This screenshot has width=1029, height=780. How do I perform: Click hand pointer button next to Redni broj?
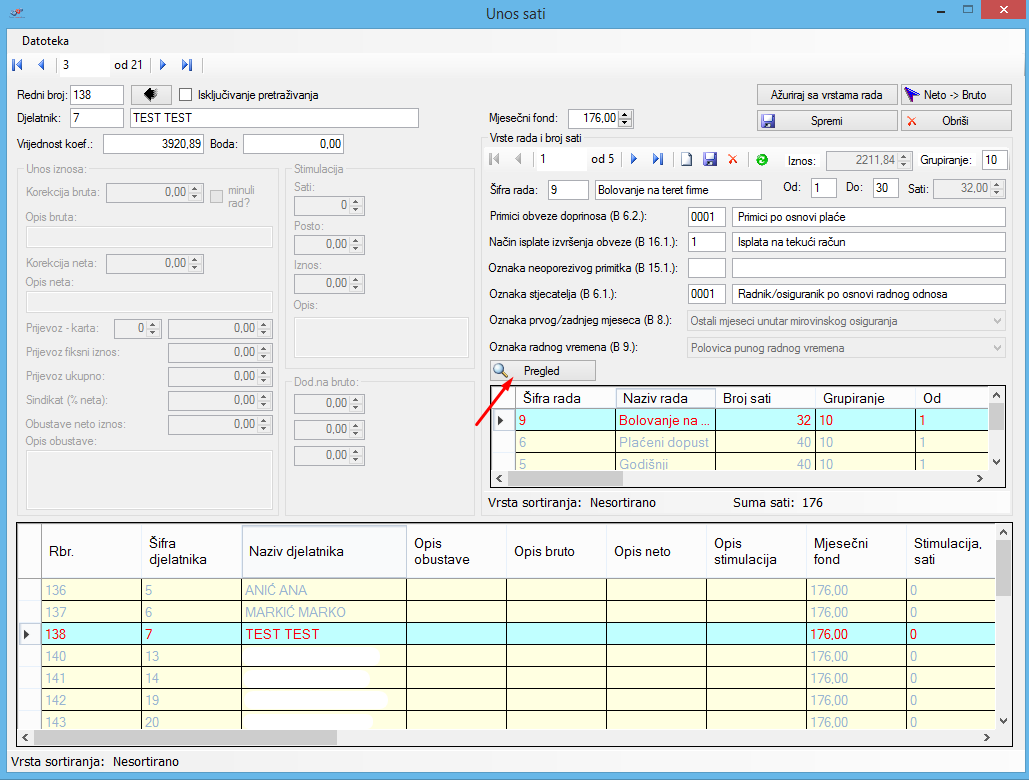pos(151,95)
